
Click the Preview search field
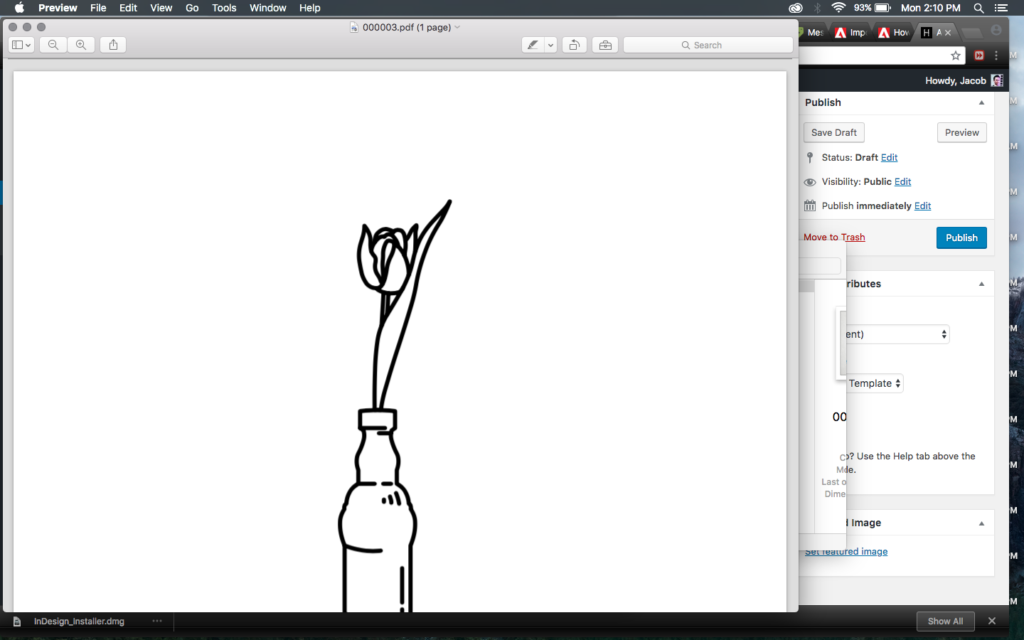708,45
